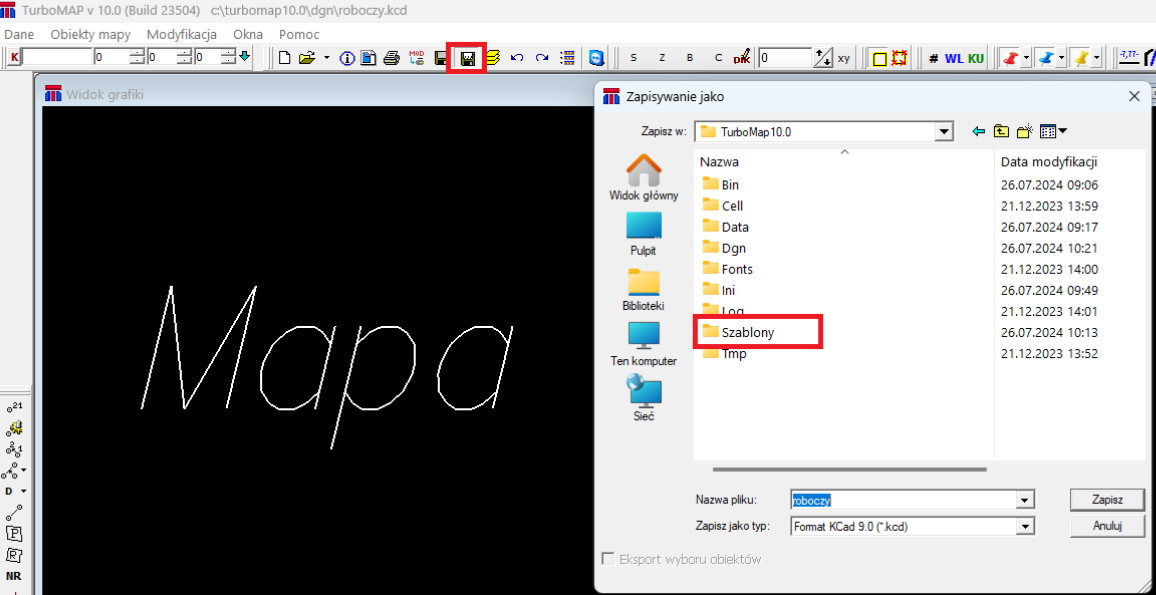The image size is (1156, 595).
Task: Click the horizontal scrollbar in file list
Action: 849,469
